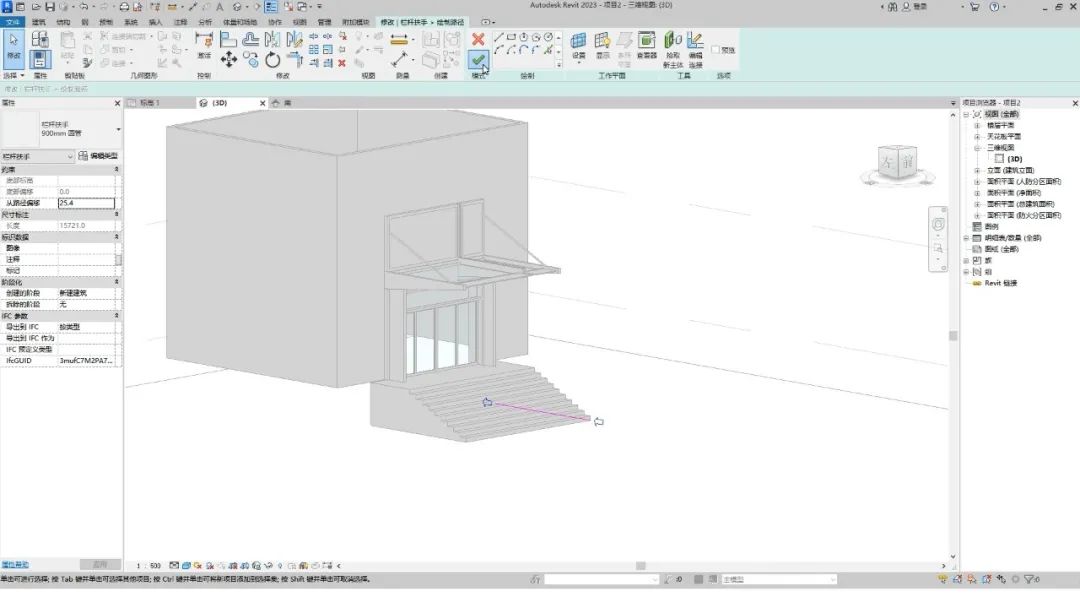The height and width of the screenshot is (608, 1080).
Task: Click the green checkmark Finish Edit Mode button
Action: click(x=478, y=60)
